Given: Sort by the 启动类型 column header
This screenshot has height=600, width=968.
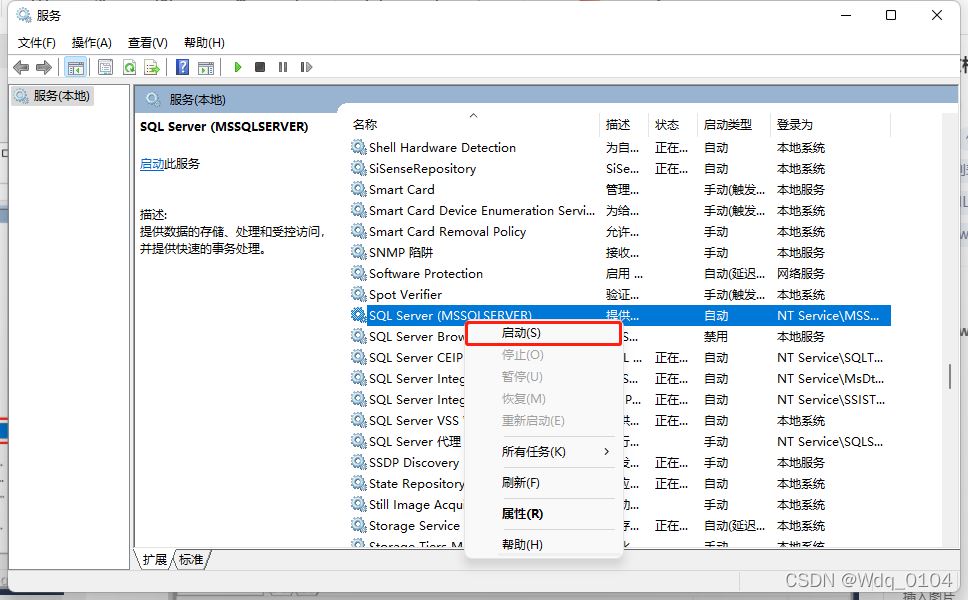Looking at the screenshot, I should (727, 125).
